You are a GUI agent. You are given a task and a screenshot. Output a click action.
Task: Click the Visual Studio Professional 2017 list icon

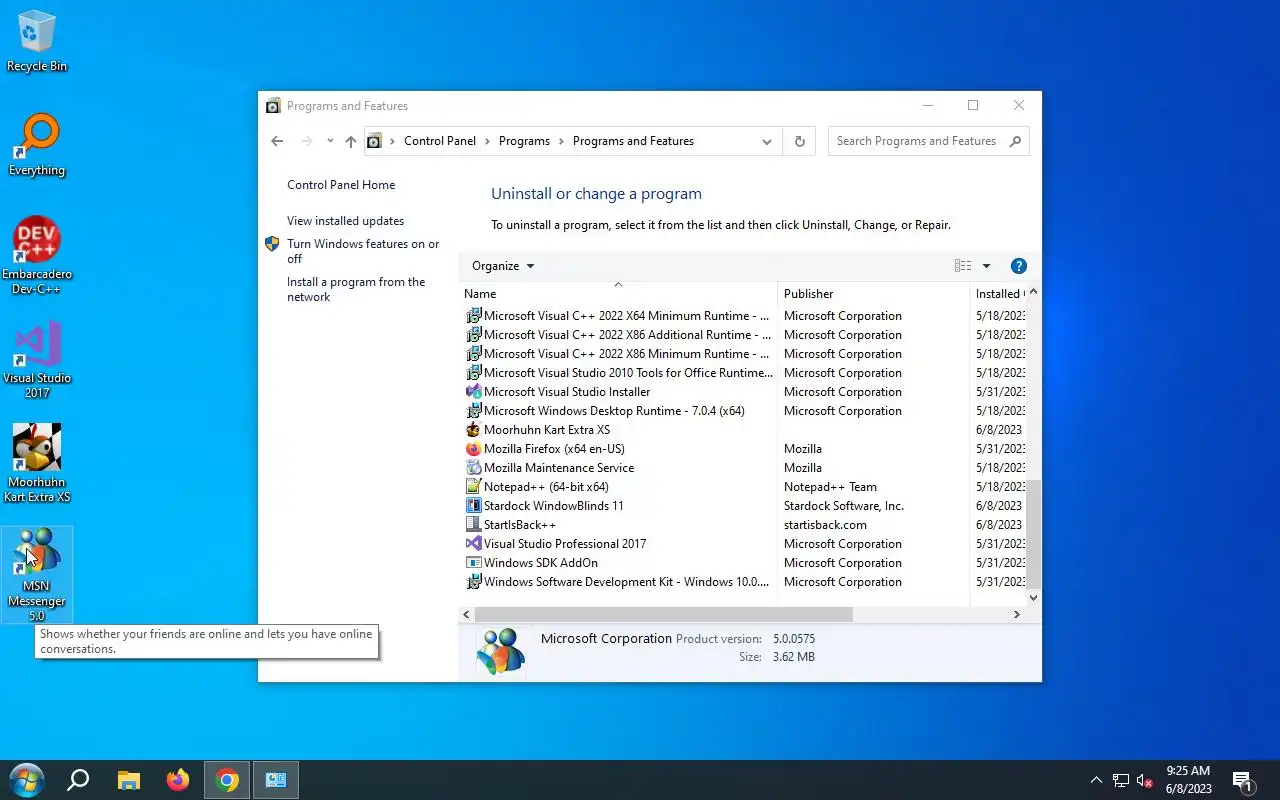[474, 544]
